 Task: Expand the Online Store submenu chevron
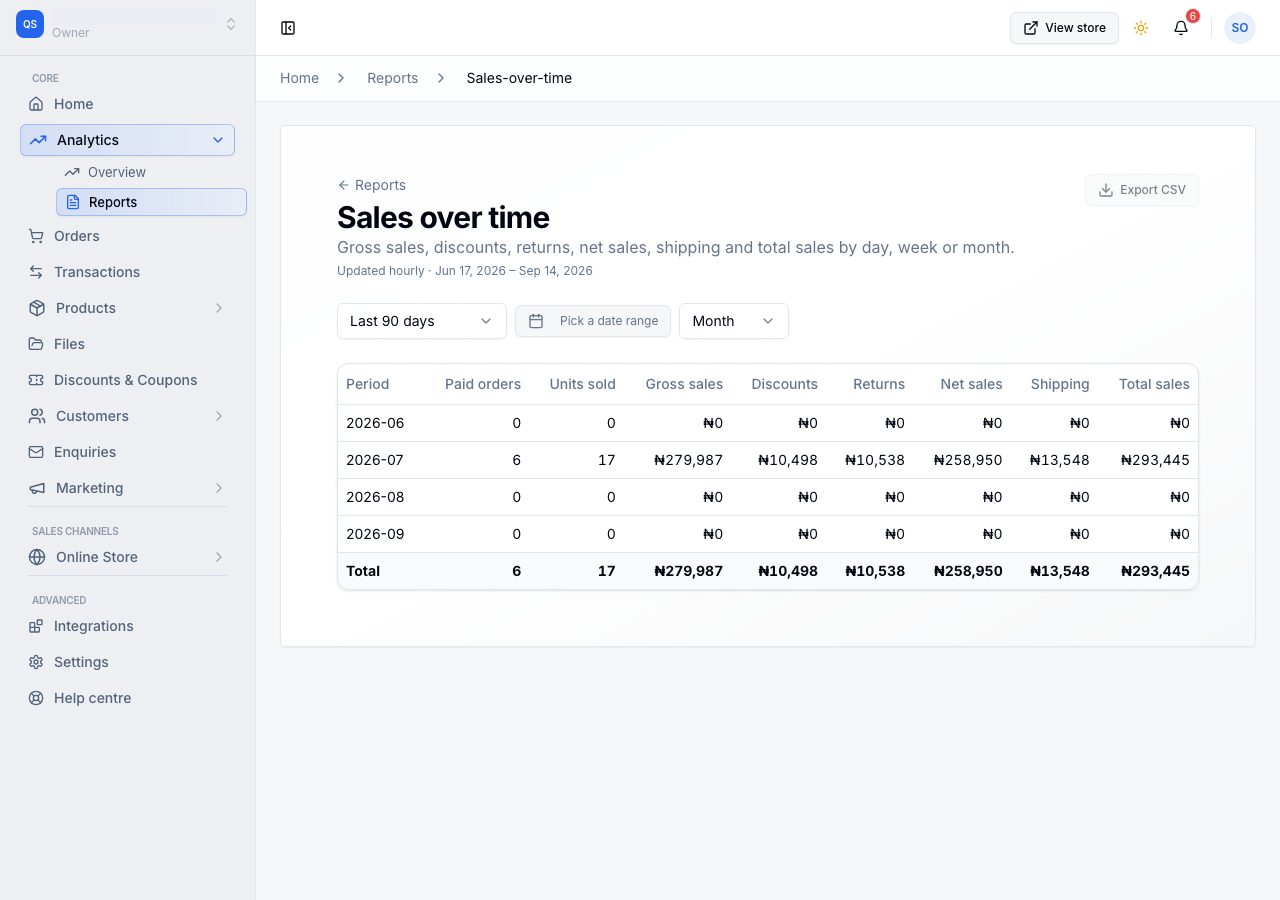[219, 557]
